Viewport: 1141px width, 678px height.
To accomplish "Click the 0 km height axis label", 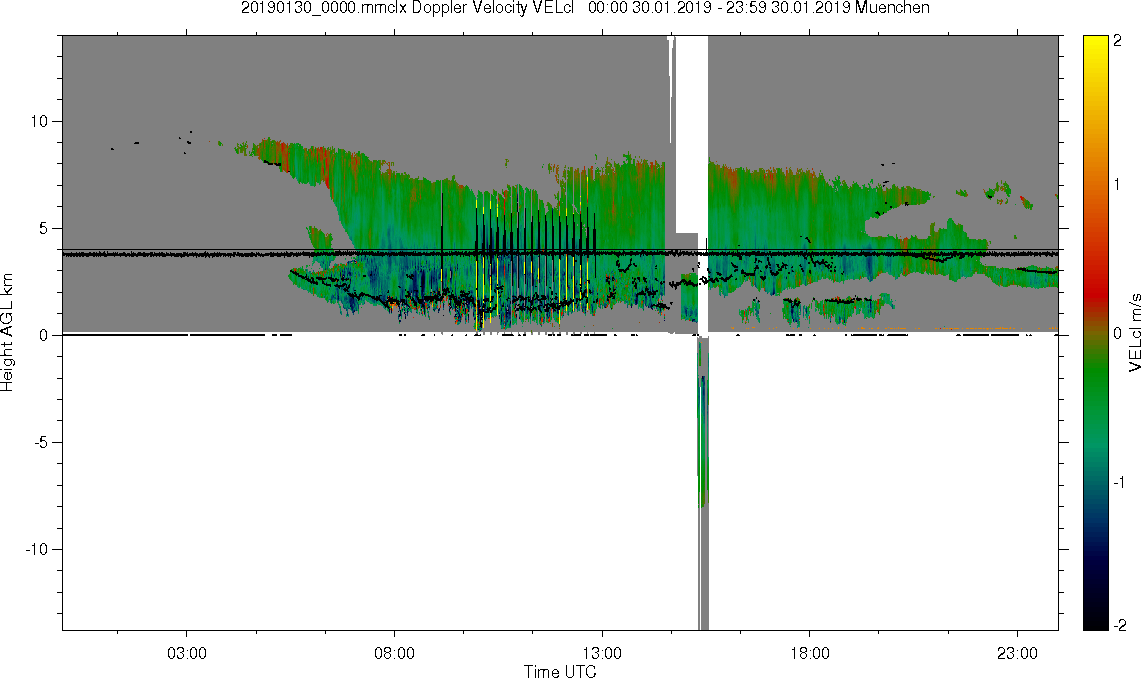I will click(44, 335).
